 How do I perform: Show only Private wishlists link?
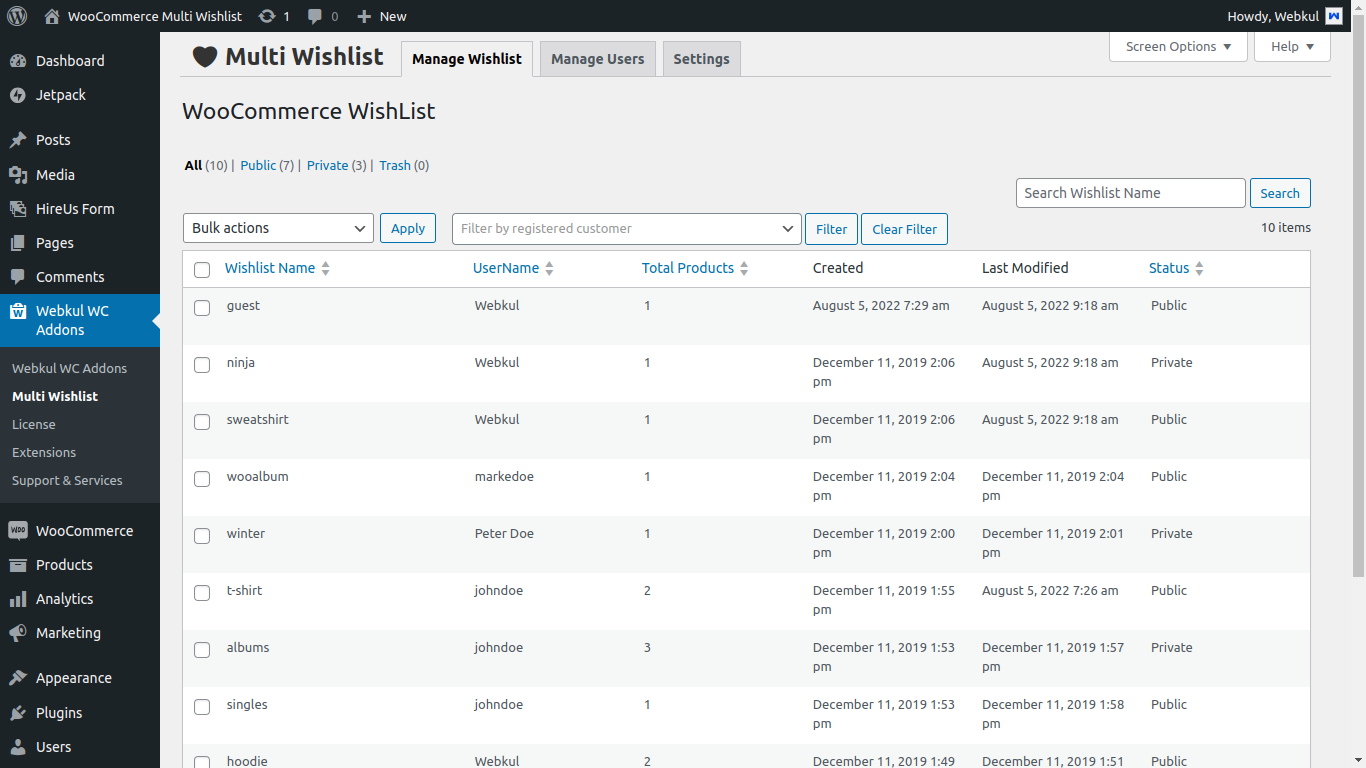[328, 166]
